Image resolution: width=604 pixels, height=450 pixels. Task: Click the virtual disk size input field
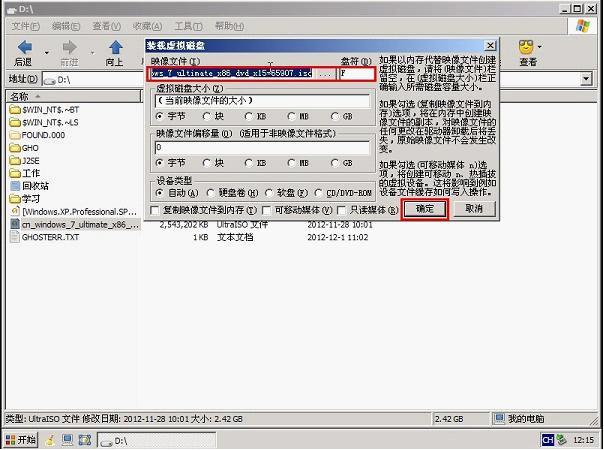point(262,101)
